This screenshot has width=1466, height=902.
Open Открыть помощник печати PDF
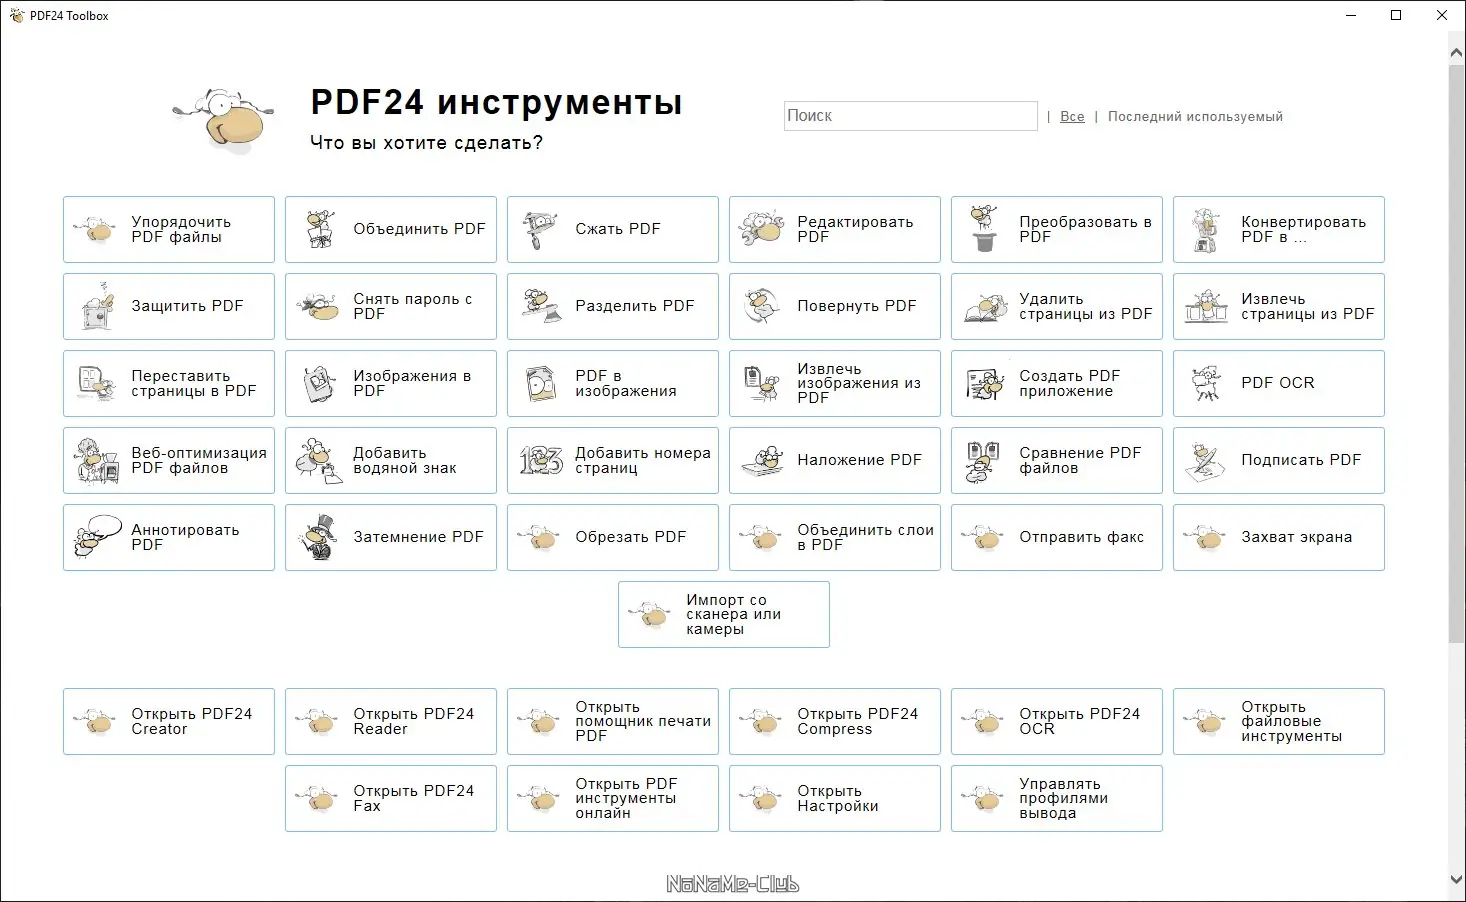point(612,721)
